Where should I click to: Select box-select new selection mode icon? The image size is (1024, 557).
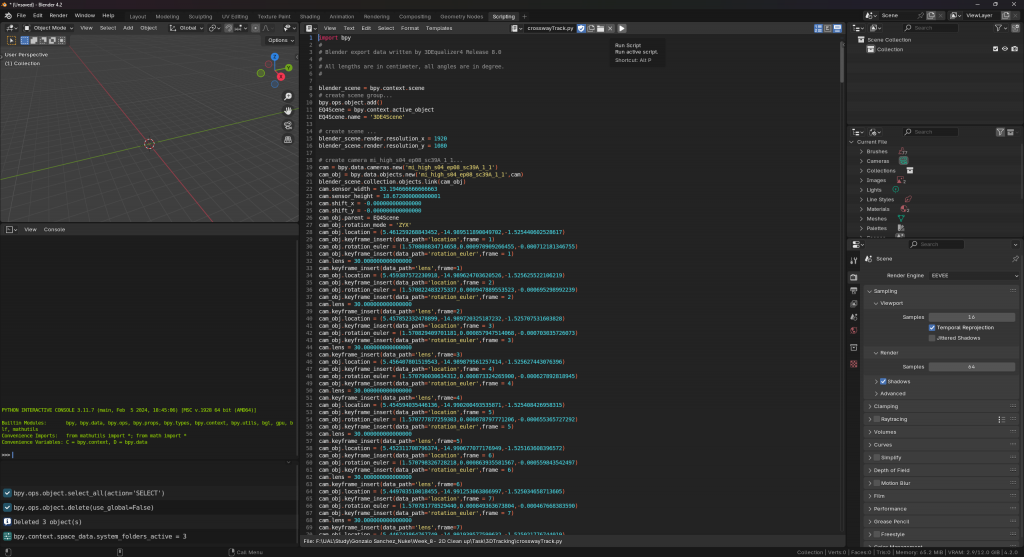pos(25,40)
